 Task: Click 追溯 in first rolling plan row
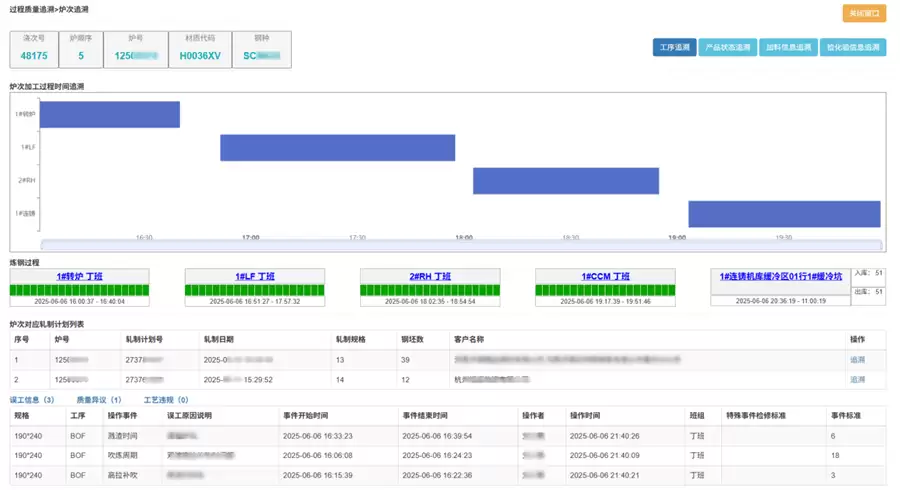(857, 359)
